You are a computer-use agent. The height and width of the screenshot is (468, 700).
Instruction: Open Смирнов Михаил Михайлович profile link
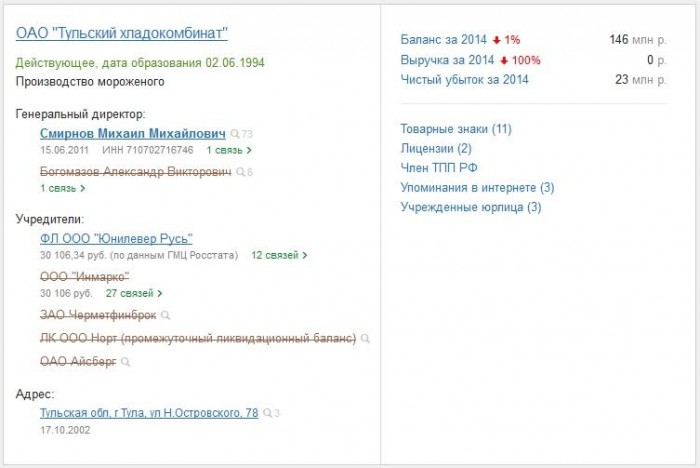(x=133, y=133)
